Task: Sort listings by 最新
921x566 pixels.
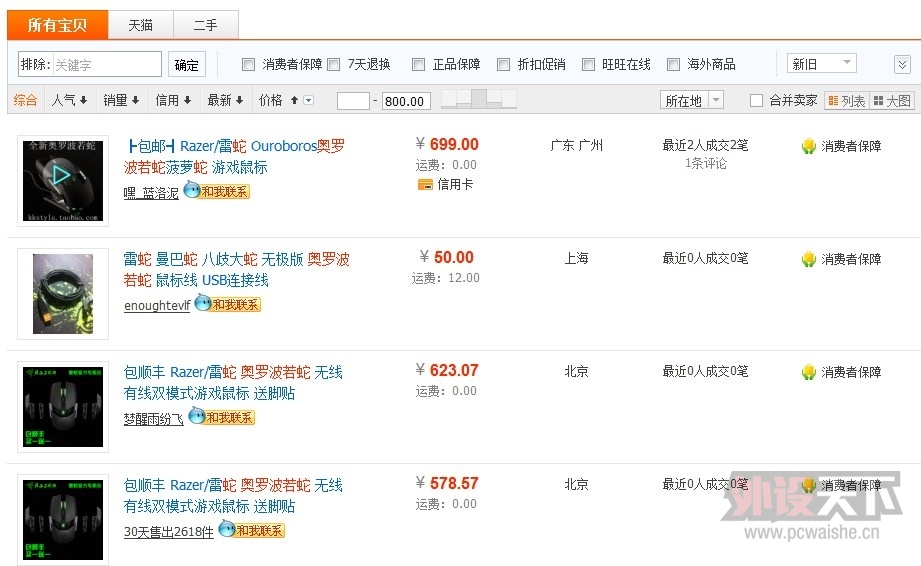Action: (226, 100)
